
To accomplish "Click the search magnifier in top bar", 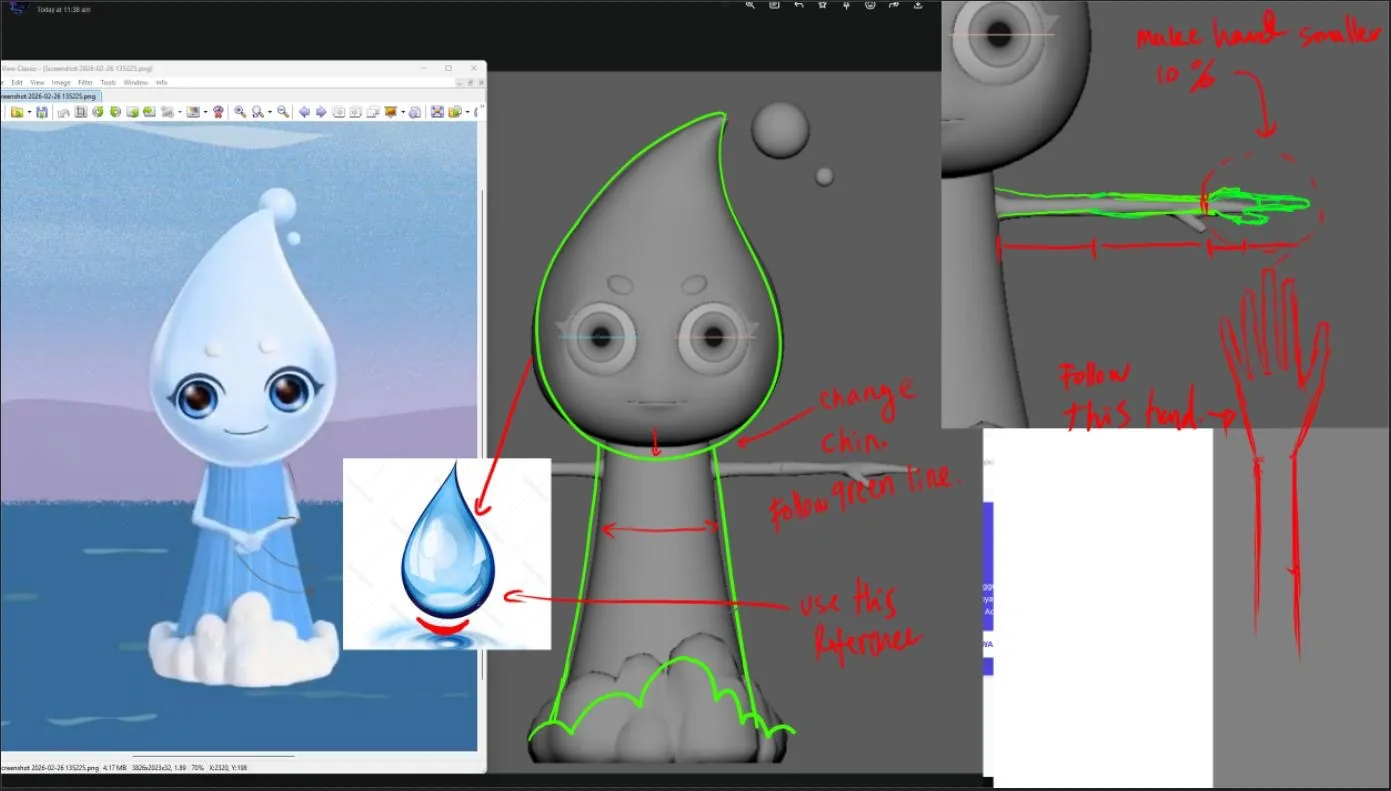I will point(750,5).
